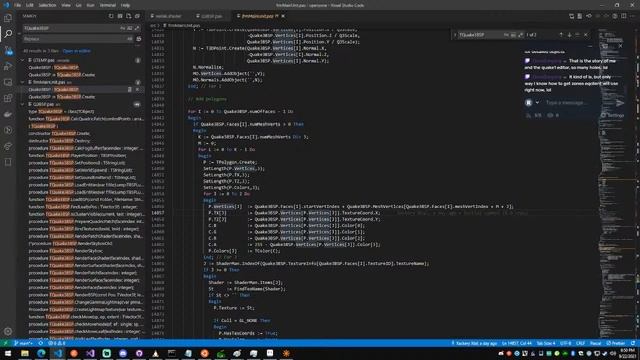Clear the search results
Viewport: 640px width, 360px height.
120,16
